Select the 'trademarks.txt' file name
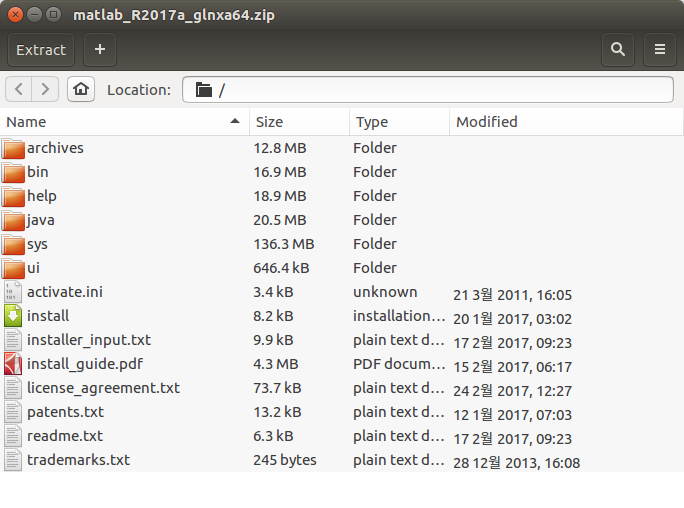 (x=79, y=460)
